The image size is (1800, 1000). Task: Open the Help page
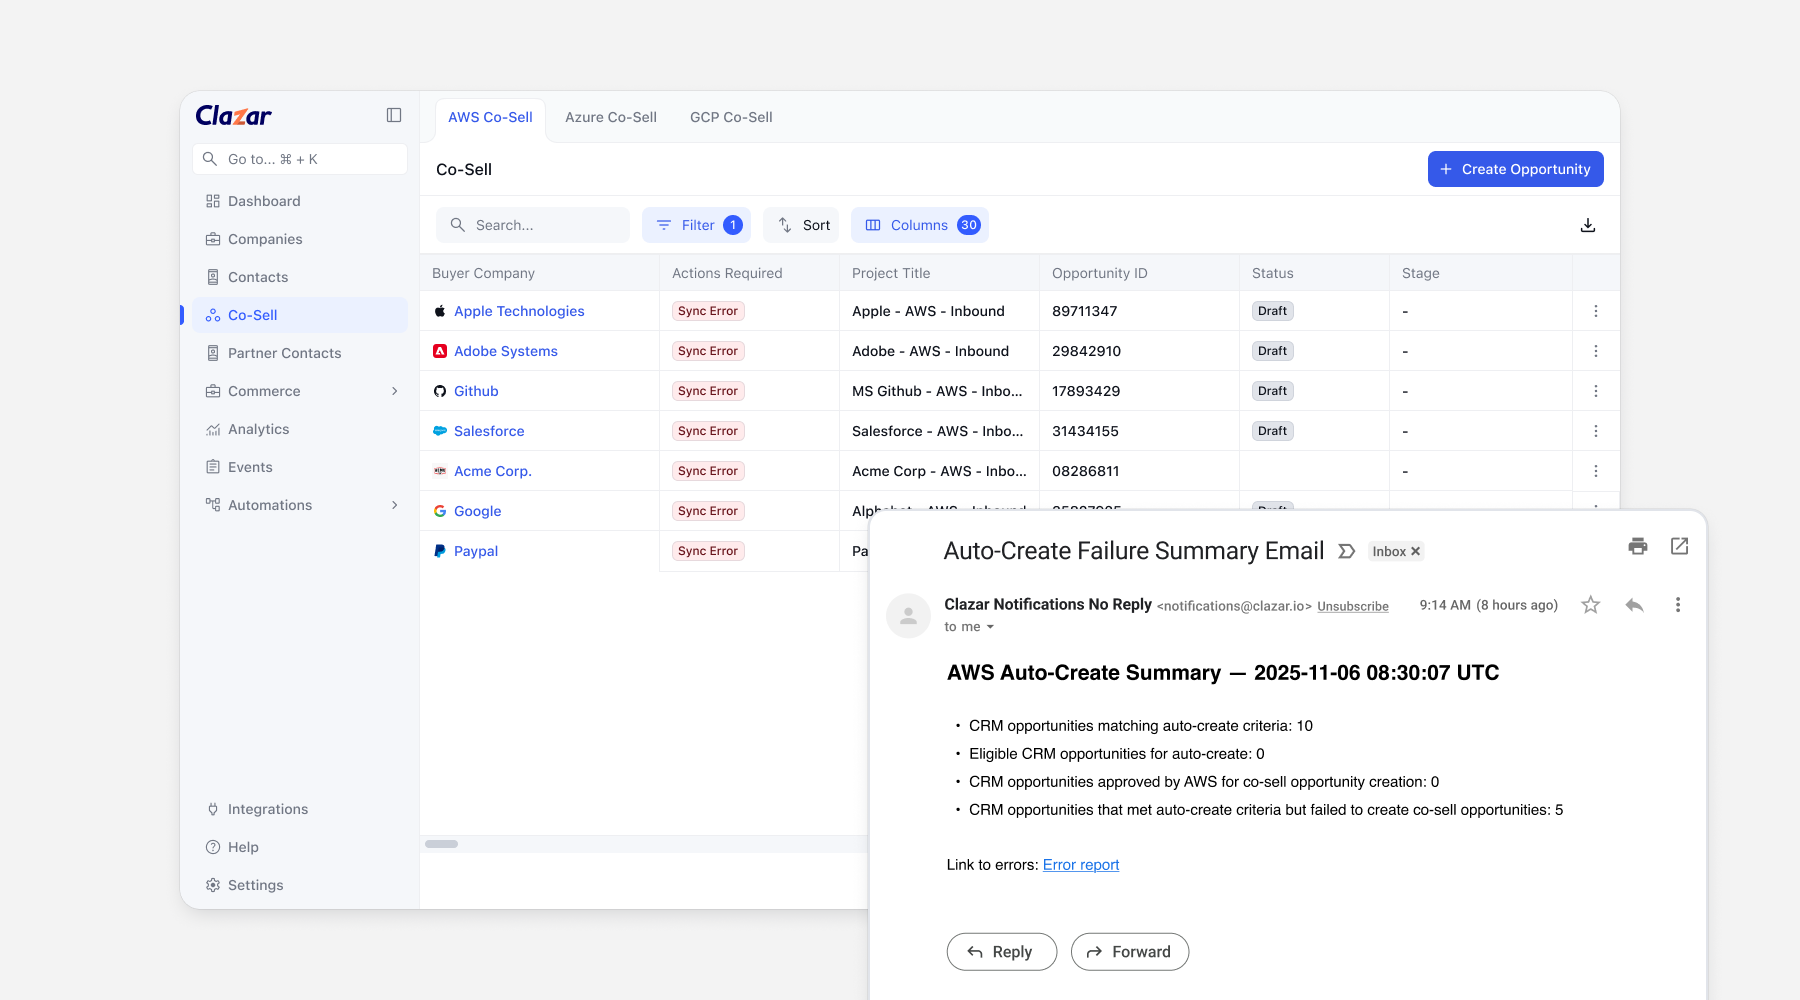300,847
